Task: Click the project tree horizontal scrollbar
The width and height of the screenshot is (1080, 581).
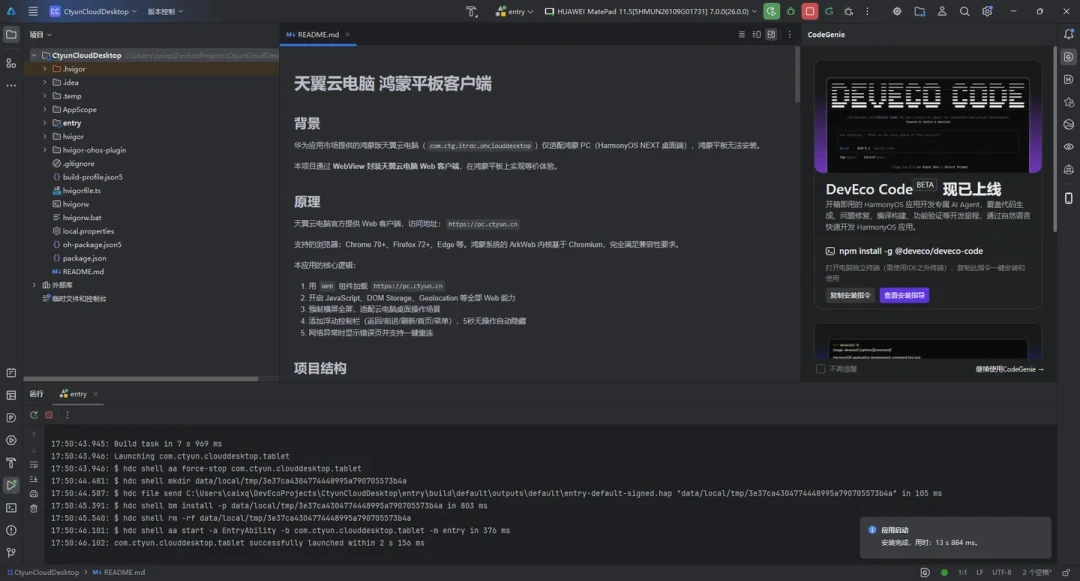Action: (141, 379)
